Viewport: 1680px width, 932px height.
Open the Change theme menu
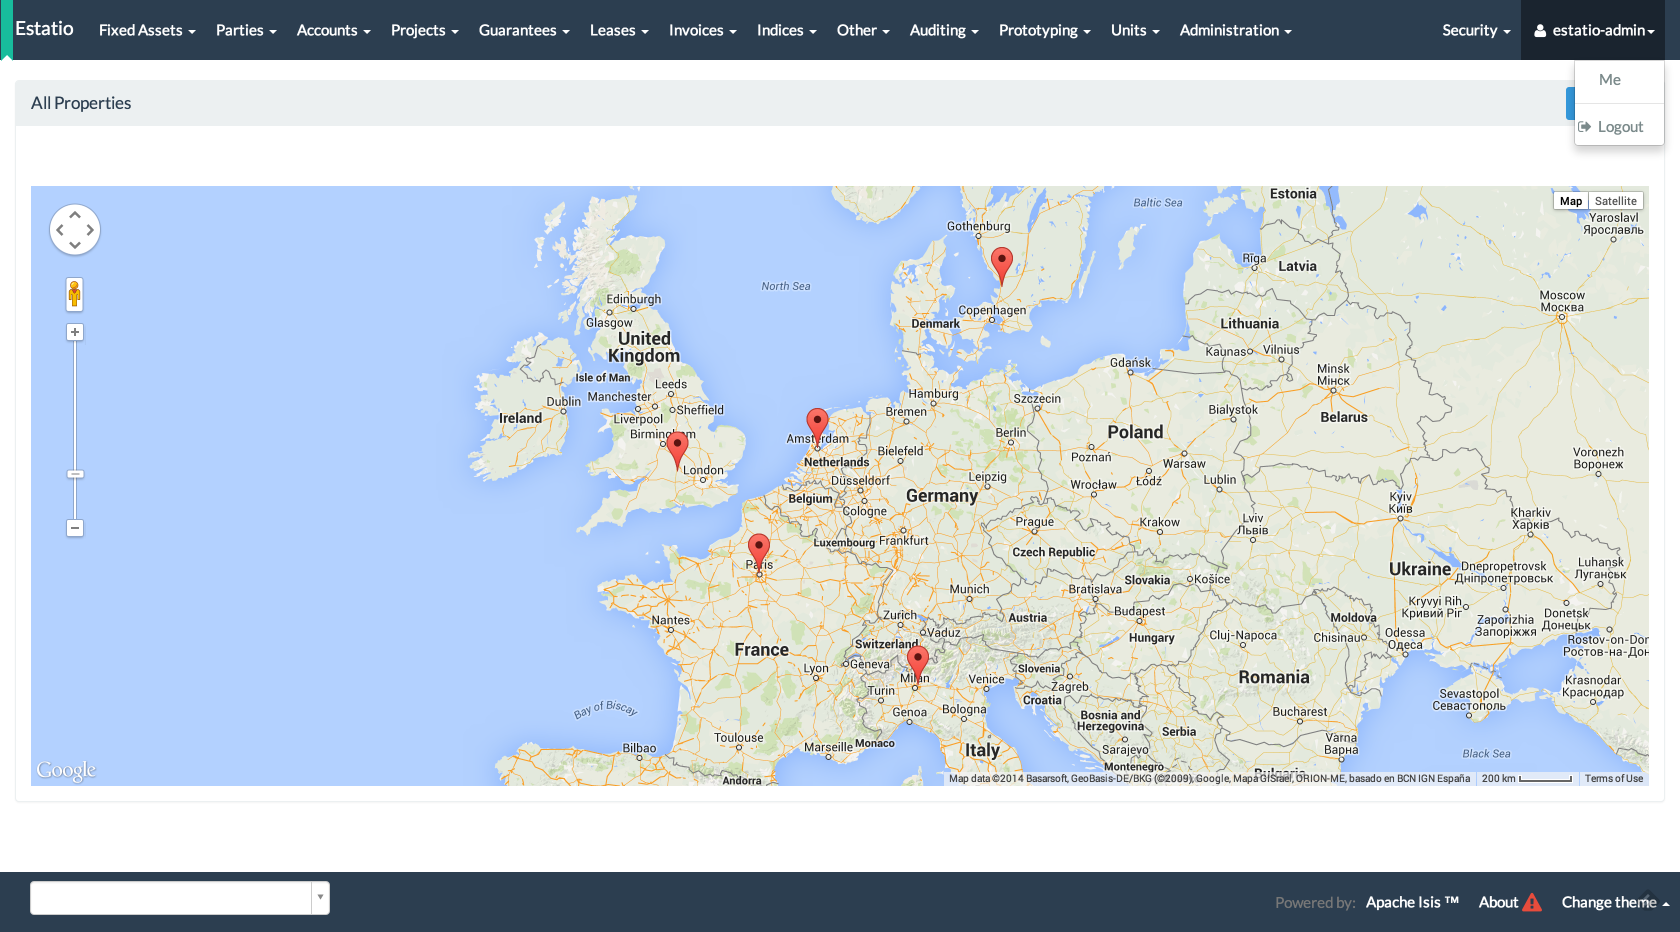coord(1615,902)
